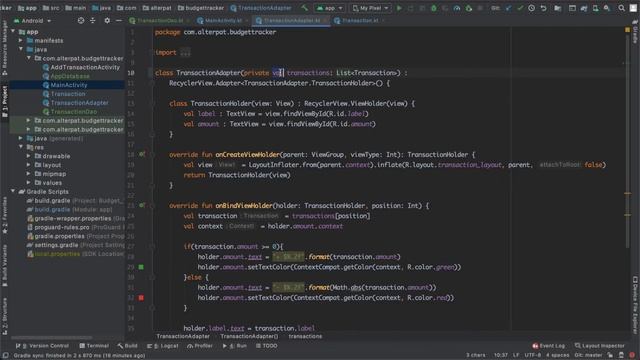Run the app with the green play icon
The height and width of the screenshot is (360, 640).
(x=399, y=8)
